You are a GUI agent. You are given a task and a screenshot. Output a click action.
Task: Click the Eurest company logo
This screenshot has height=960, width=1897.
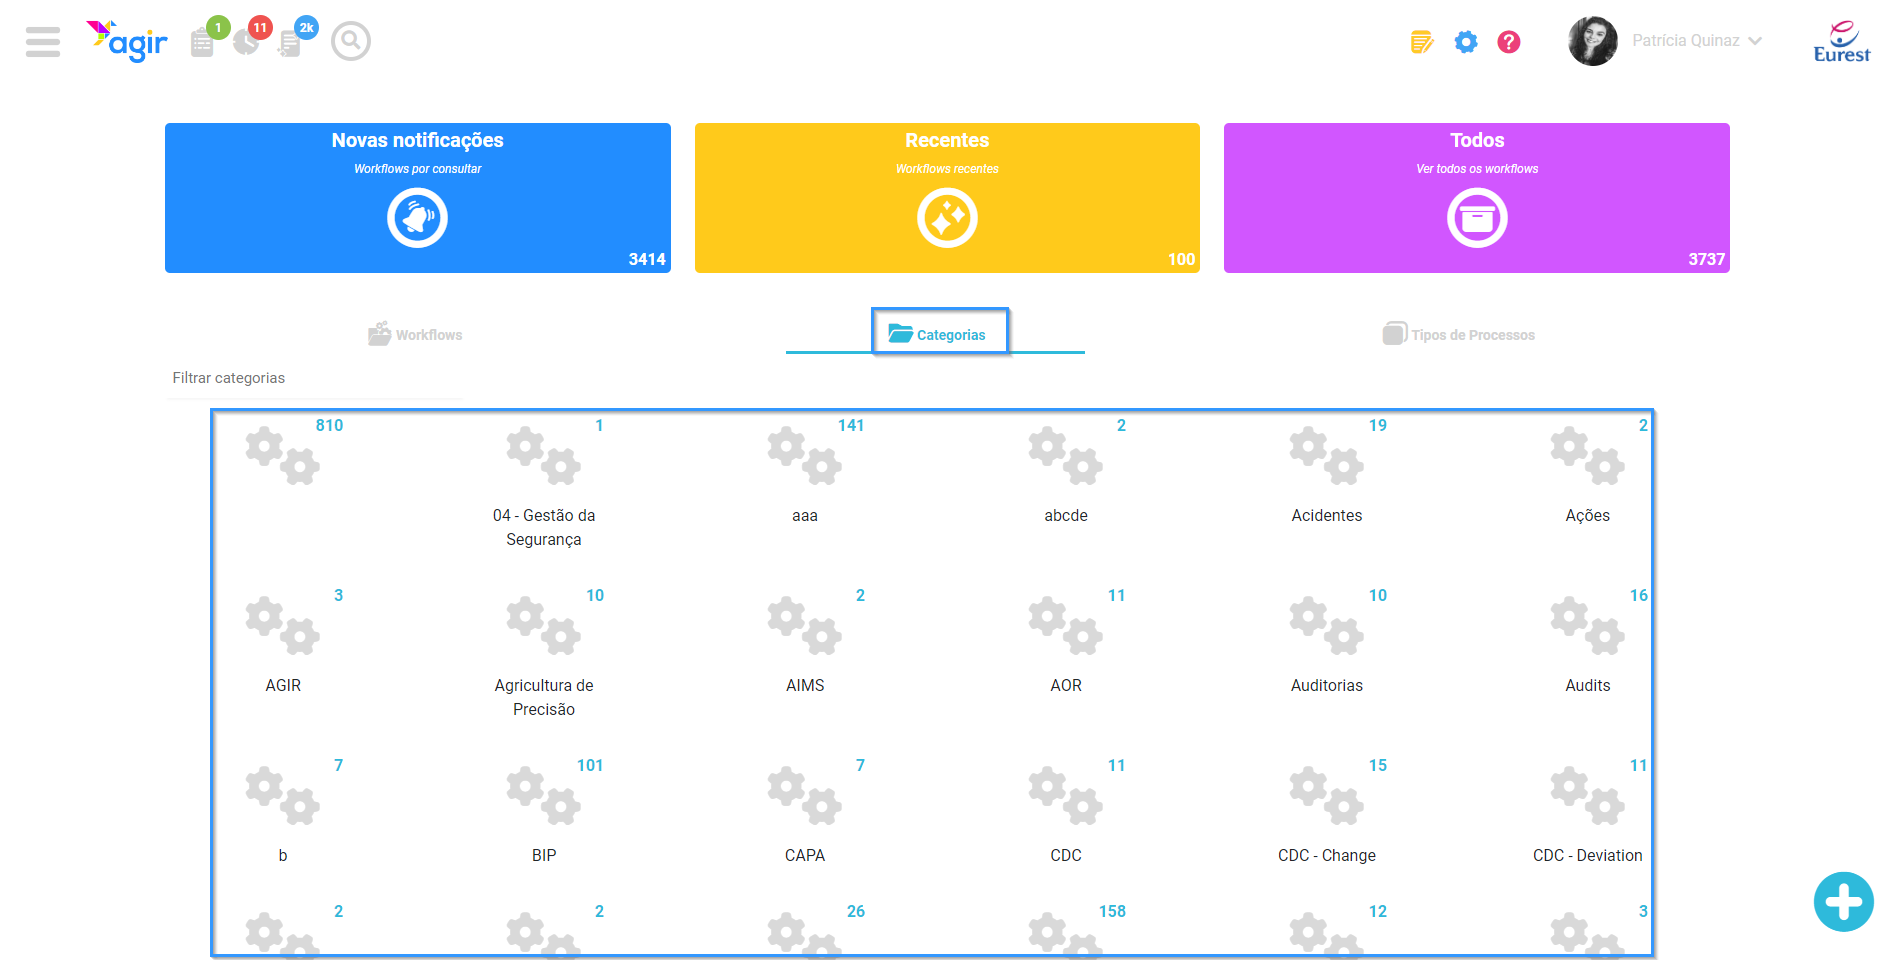1842,41
